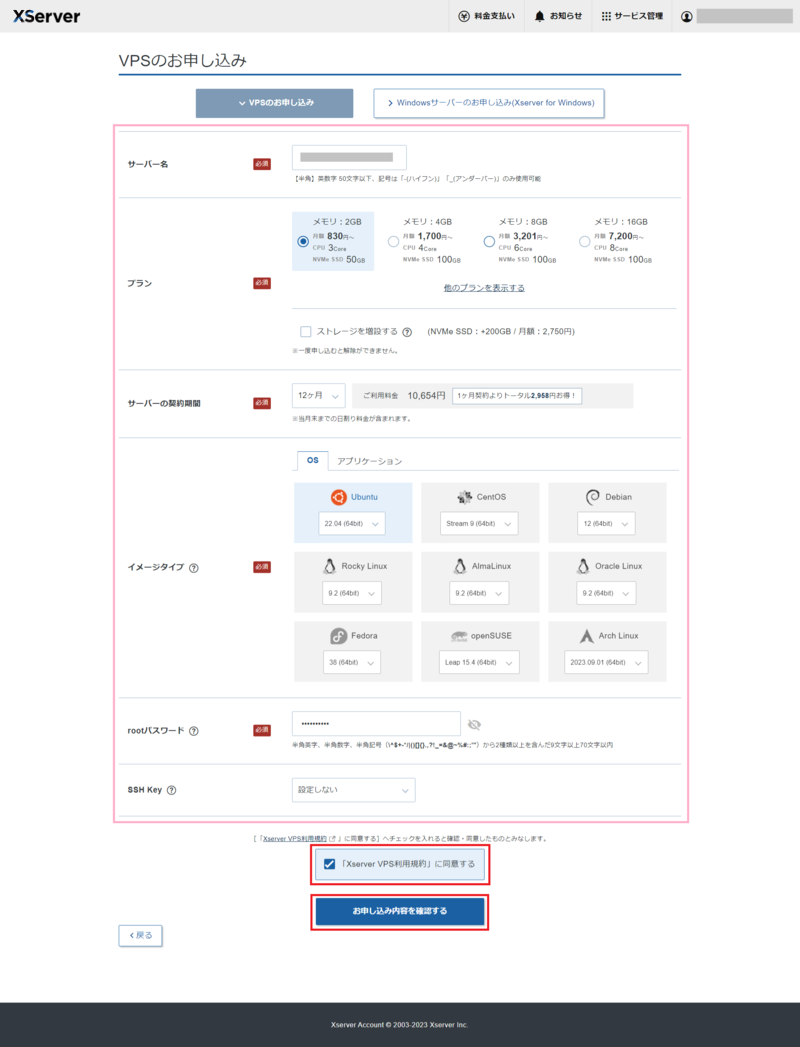This screenshot has height=1047, width=800.
Task: Check the storage expansion checkbox
Action: (306, 331)
